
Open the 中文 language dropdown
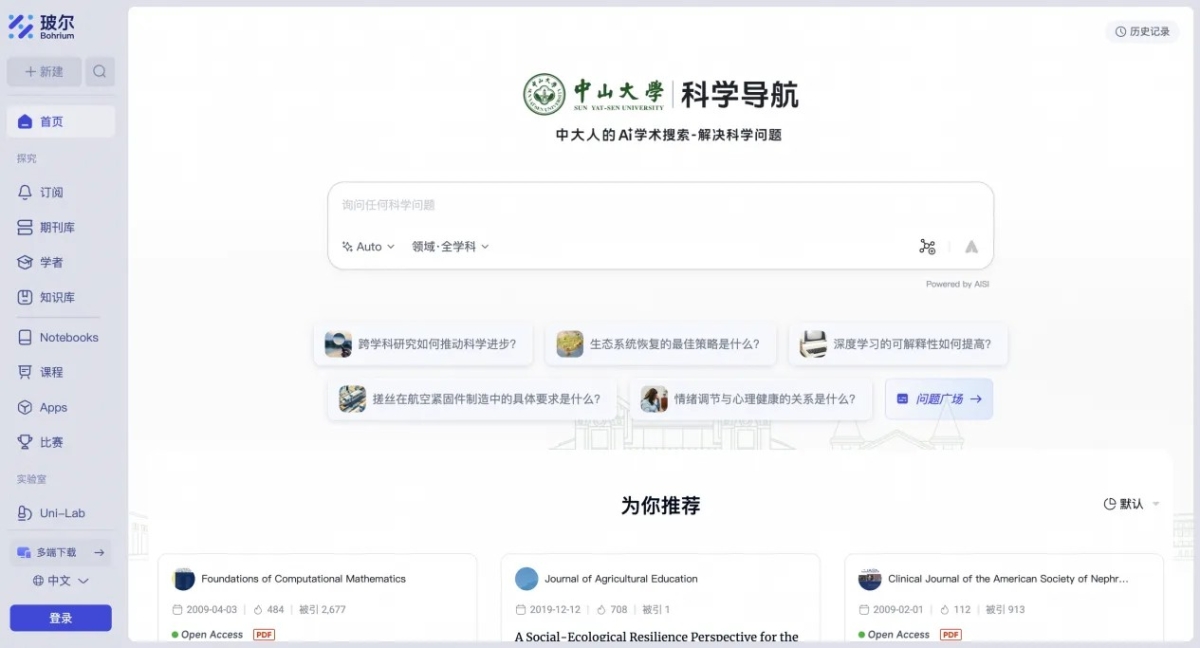(61, 580)
